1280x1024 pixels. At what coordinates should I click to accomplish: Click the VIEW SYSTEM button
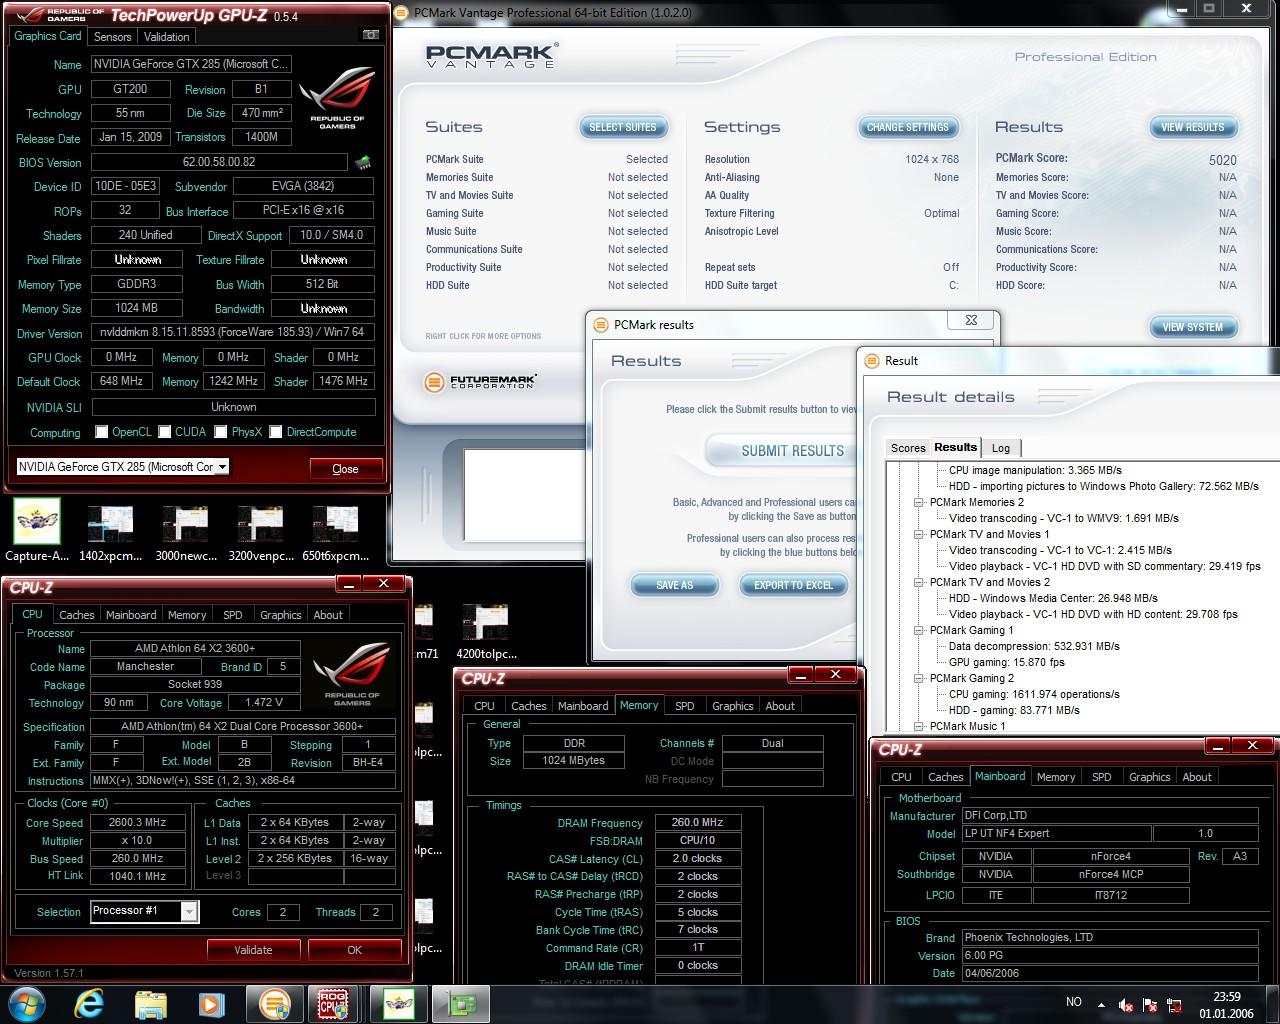(x=1193, y=327)
